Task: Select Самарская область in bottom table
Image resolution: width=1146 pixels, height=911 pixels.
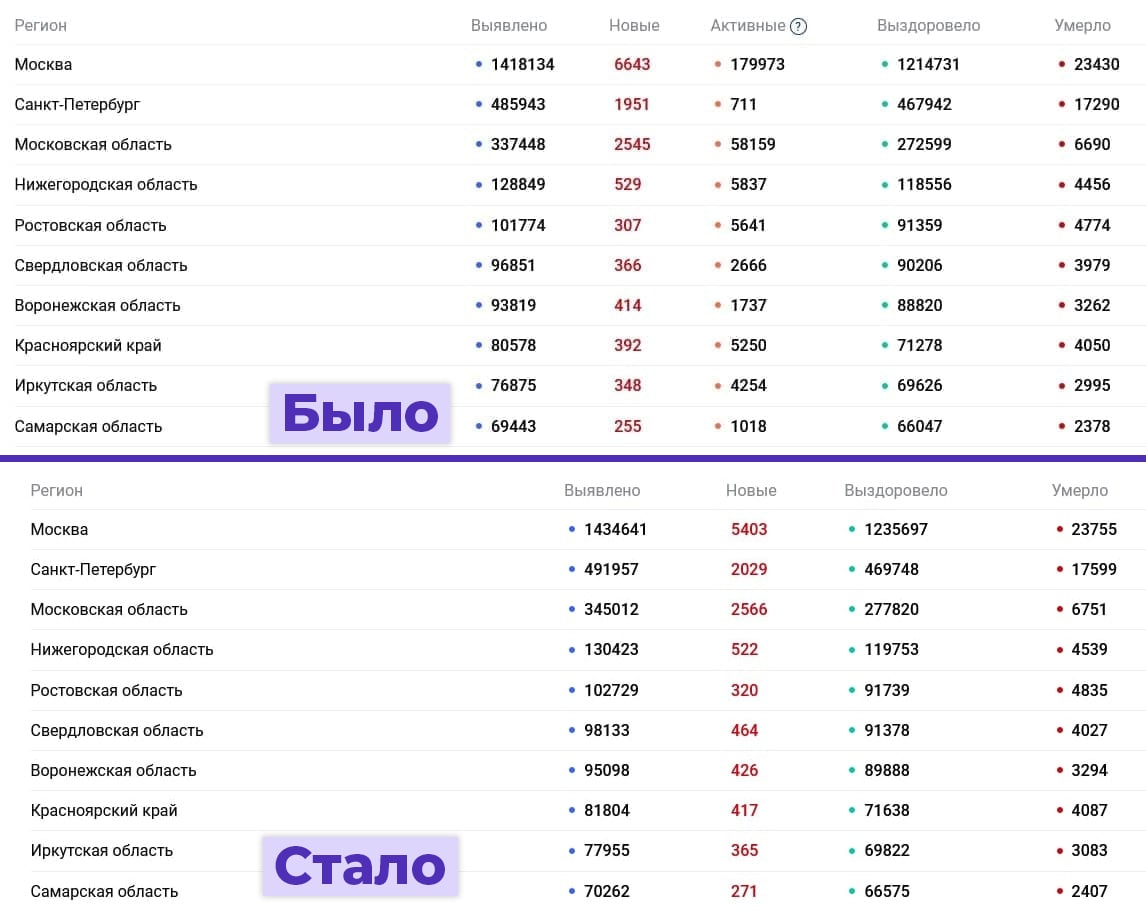Action: 104,892
